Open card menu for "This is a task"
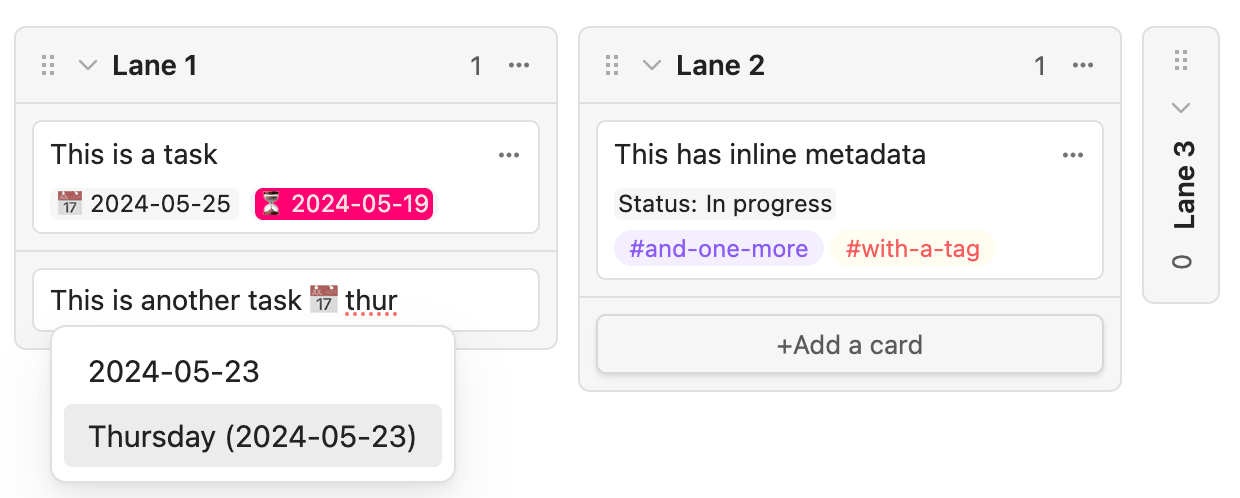 (x=509, y=155)
